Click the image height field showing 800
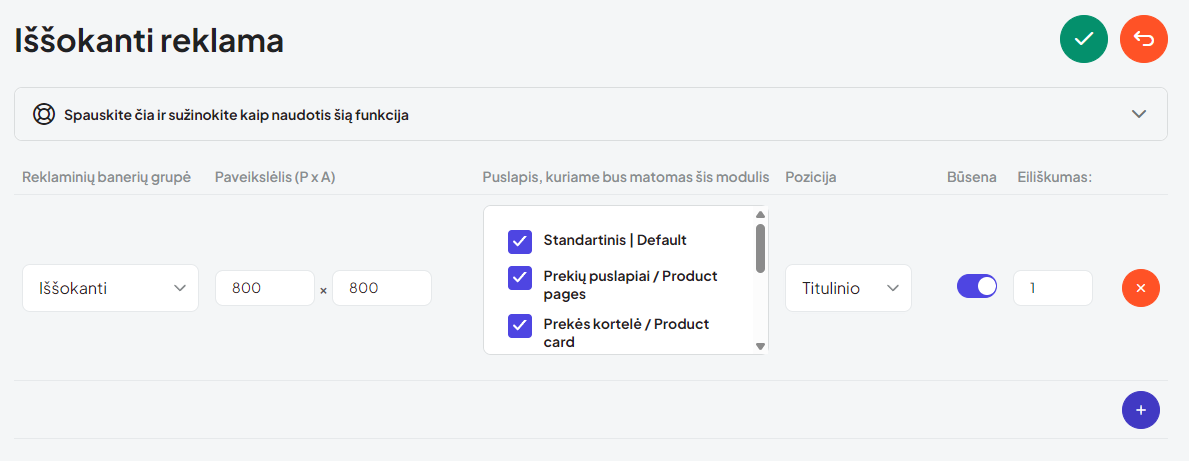This screenshot has width=1189, height=461. click(x=381, y=288)
